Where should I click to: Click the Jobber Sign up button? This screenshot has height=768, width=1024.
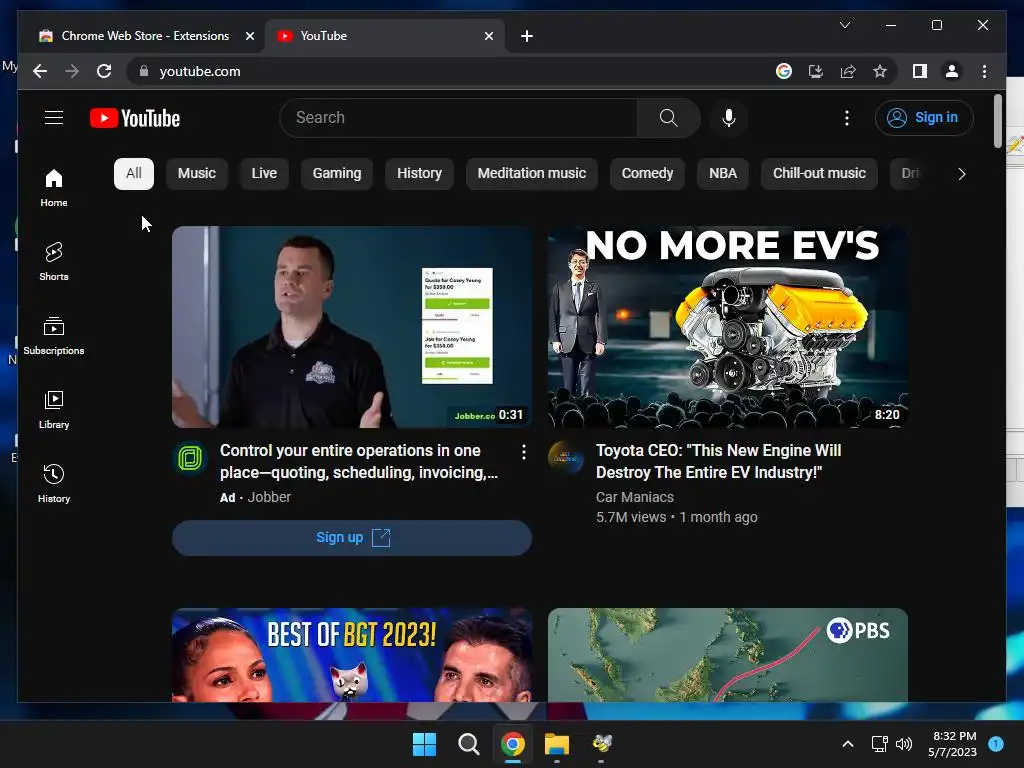click(352, 537)
